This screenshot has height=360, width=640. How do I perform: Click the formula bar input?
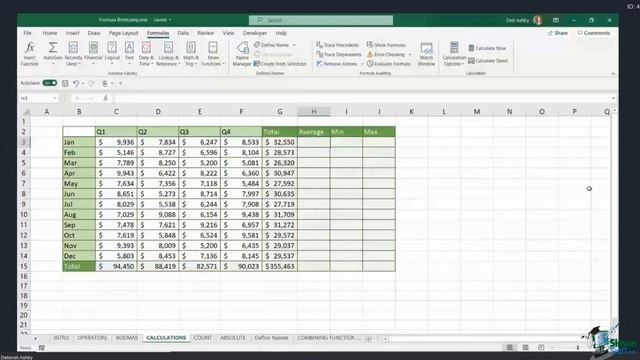pyautogui.click(x=362, y=98)
